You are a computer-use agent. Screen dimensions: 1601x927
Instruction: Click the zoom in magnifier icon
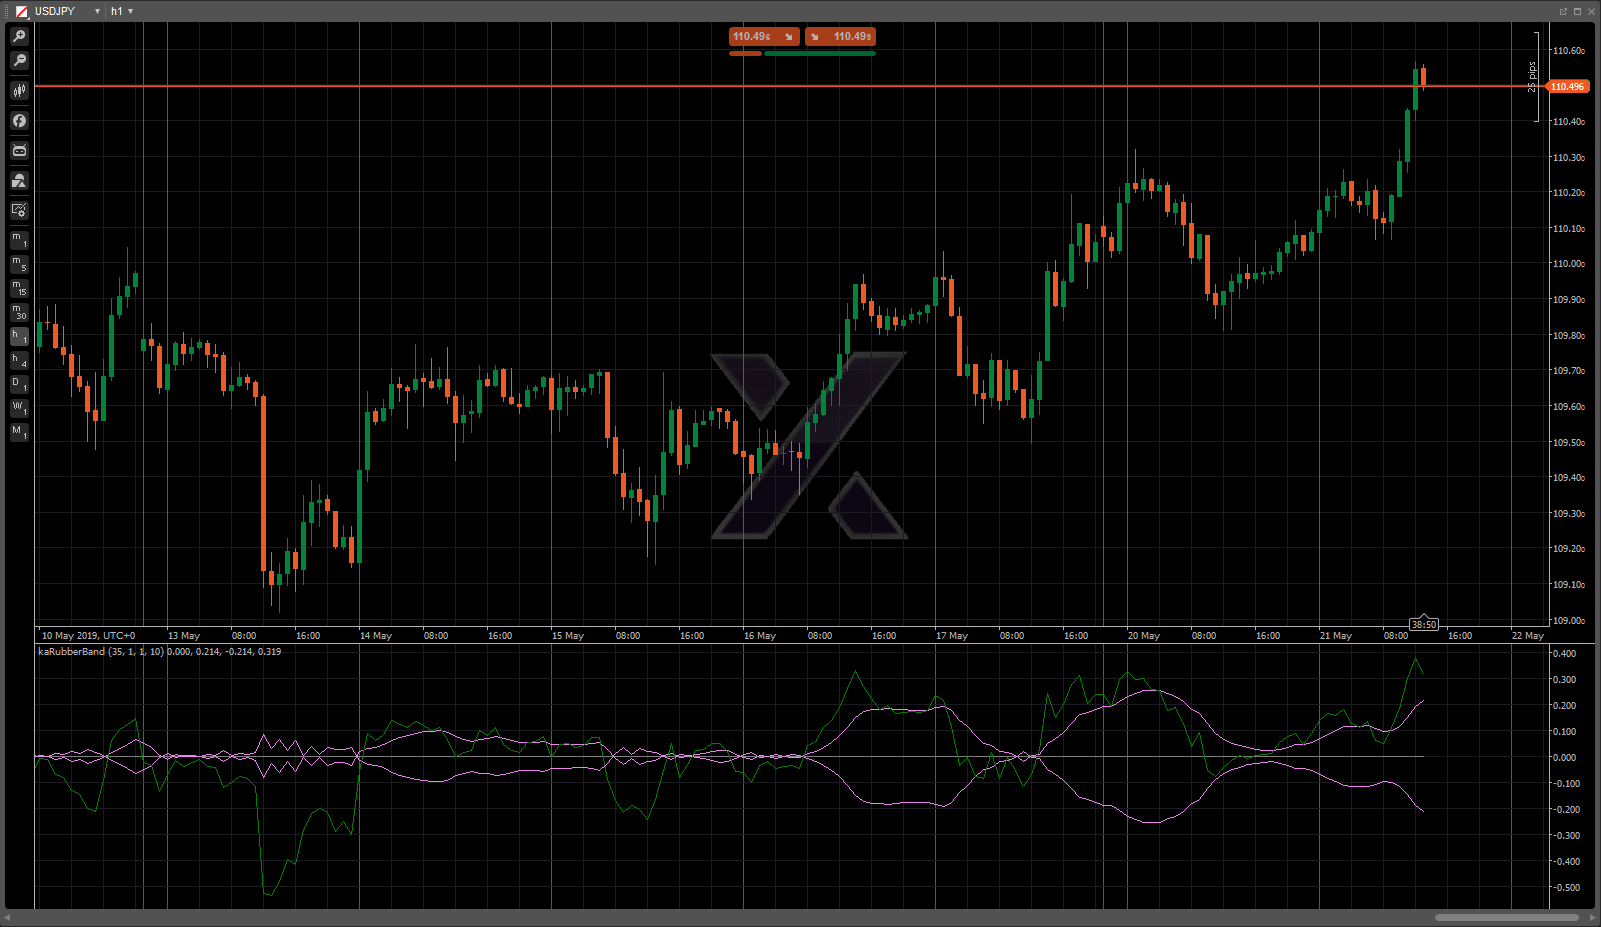click(x=19, y=36)
